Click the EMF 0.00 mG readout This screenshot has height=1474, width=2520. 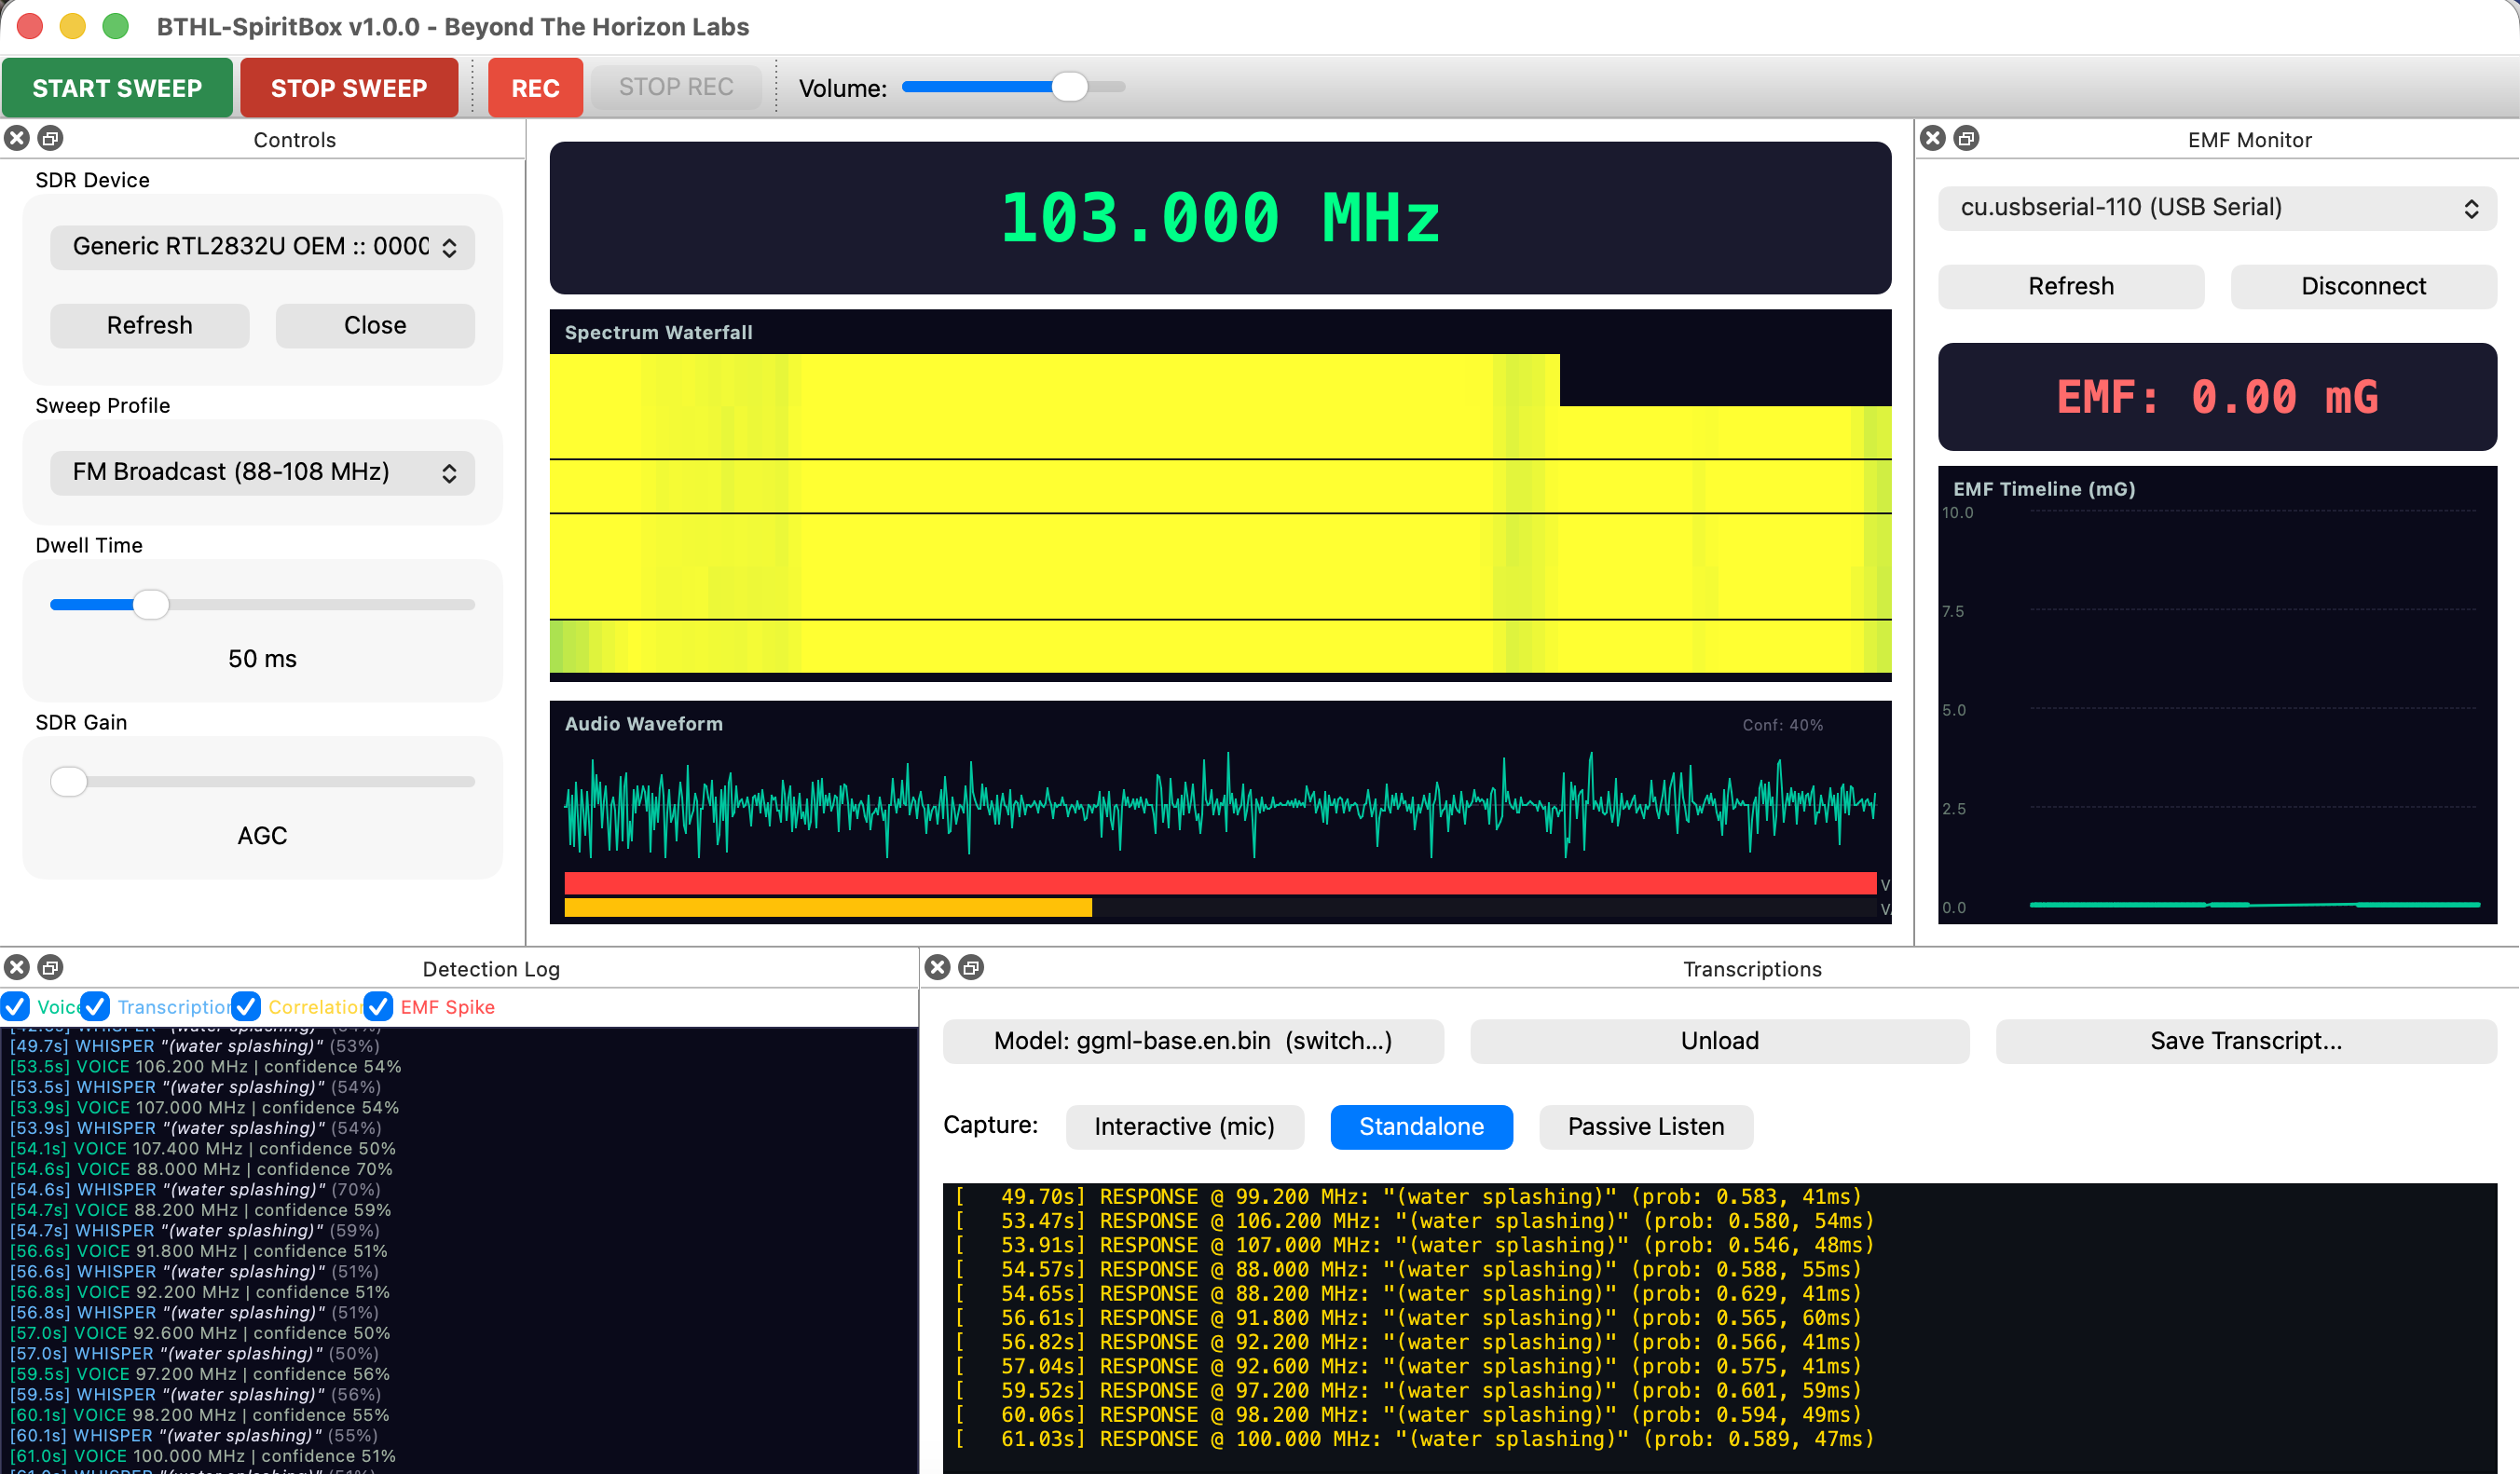tap(2216, 397)
